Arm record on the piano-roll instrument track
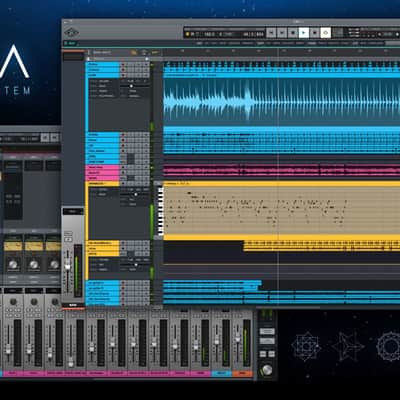 pyautogui.click(x=123, y=184)
